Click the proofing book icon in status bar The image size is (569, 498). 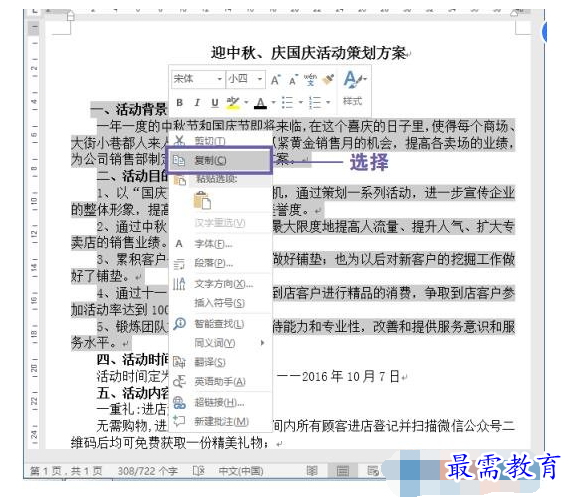[198, 471]
